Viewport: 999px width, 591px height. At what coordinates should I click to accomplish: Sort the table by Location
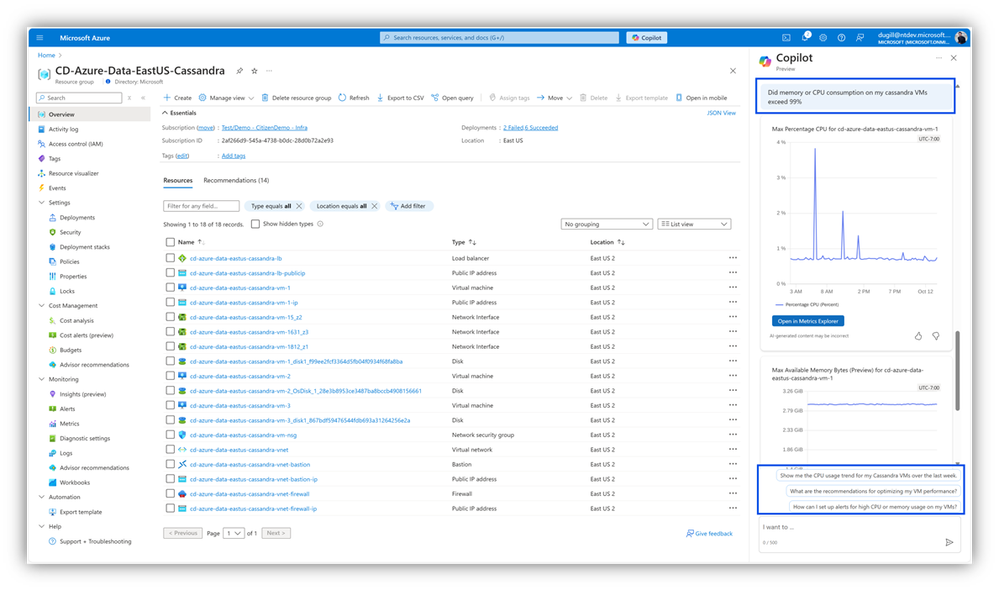(607, 242)
